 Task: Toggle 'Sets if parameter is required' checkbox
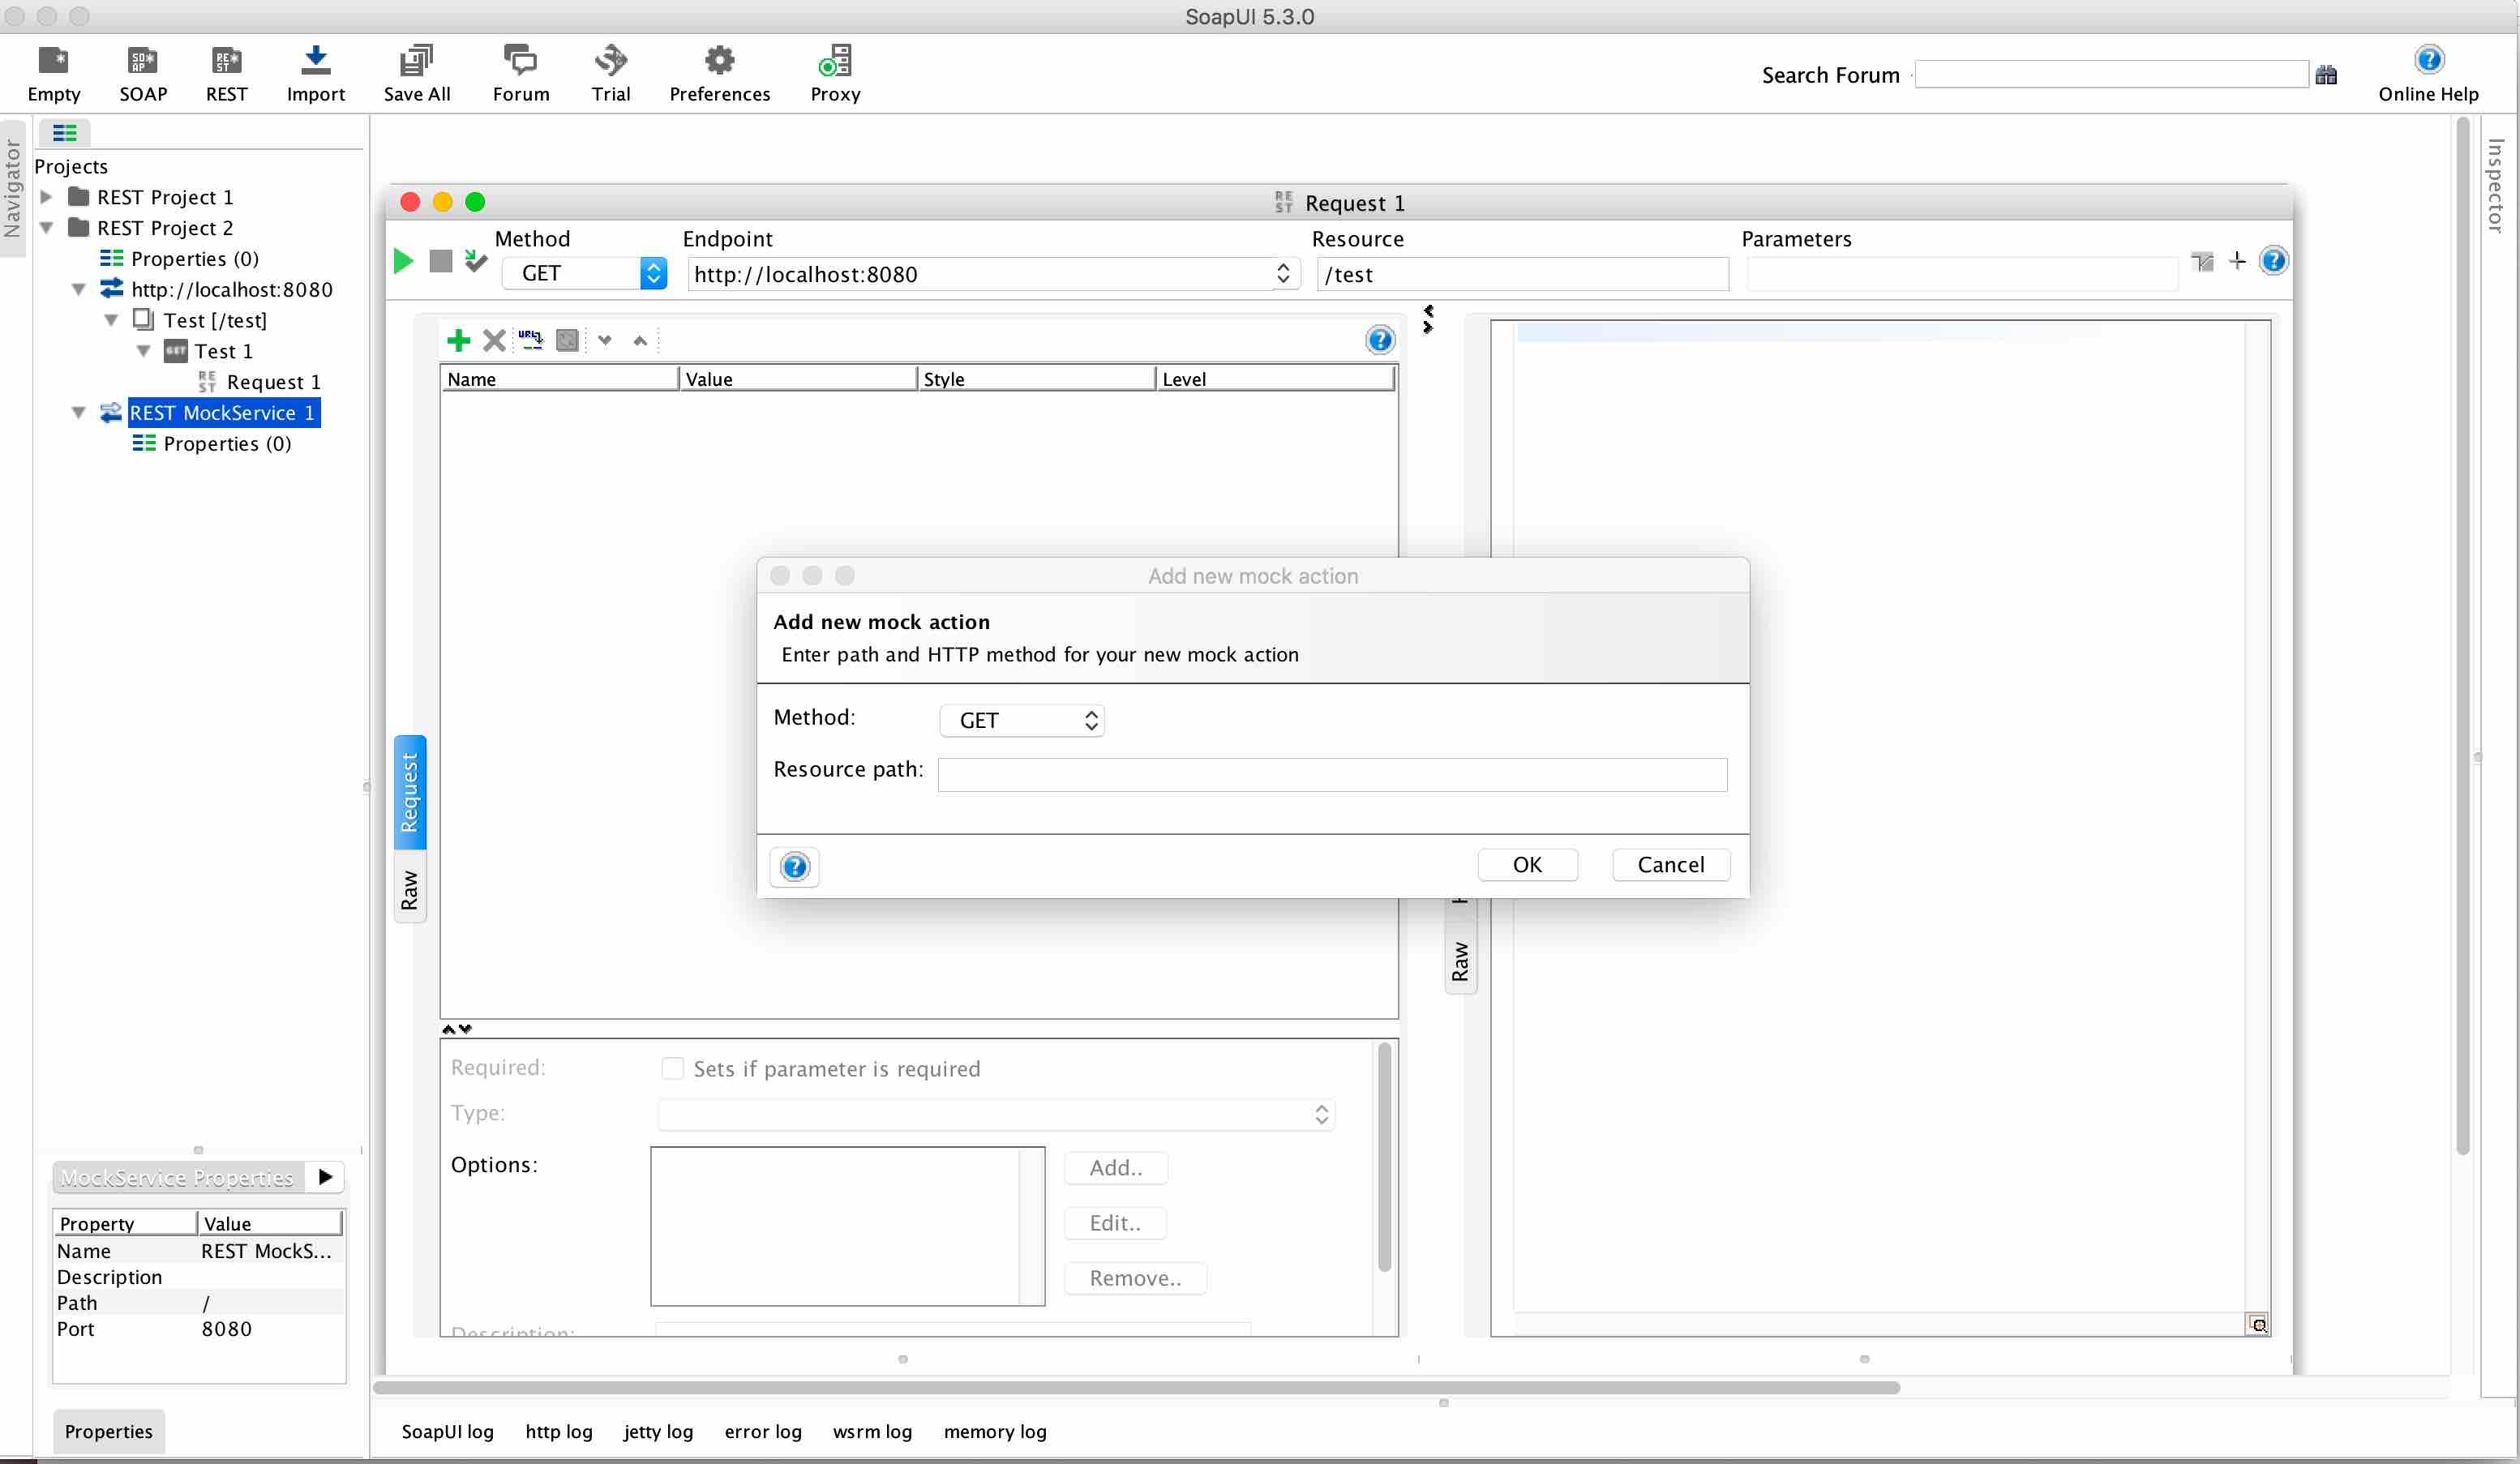point(673,1069)
